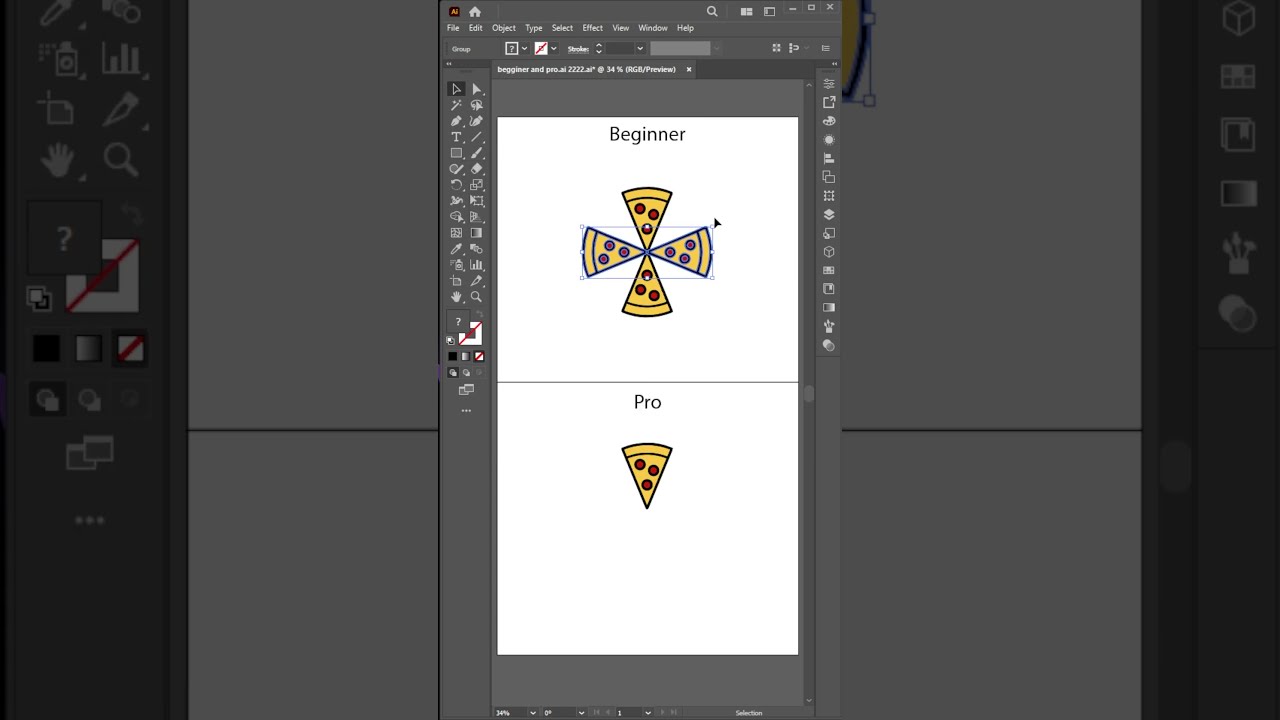Open the Type menu
Viewport: 1280px width, 720px height.
[x=534, y=28]
